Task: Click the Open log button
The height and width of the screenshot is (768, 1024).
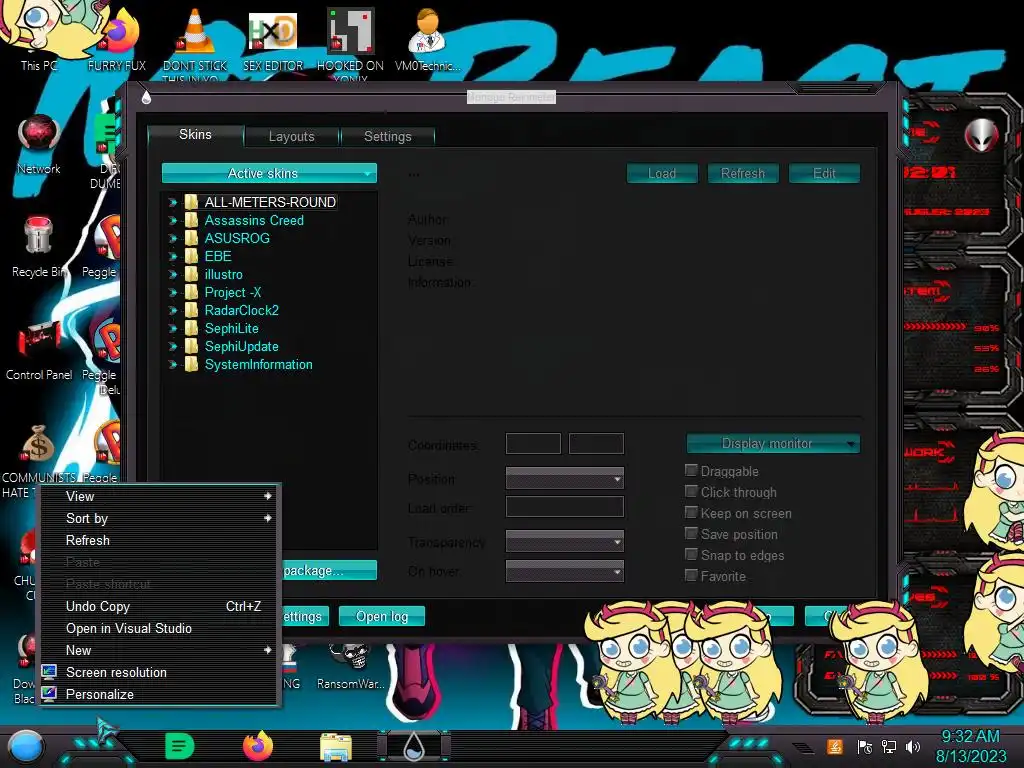Action: (x=382, y=616)
